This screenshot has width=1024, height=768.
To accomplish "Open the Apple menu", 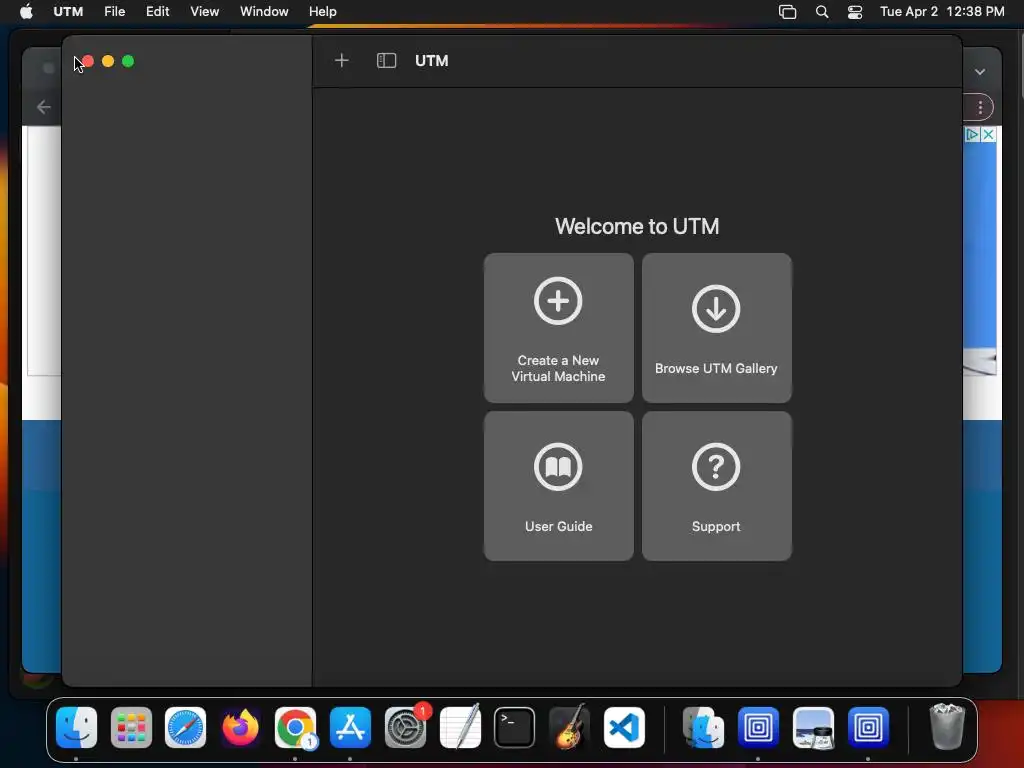I will click(x=26, y=12).
